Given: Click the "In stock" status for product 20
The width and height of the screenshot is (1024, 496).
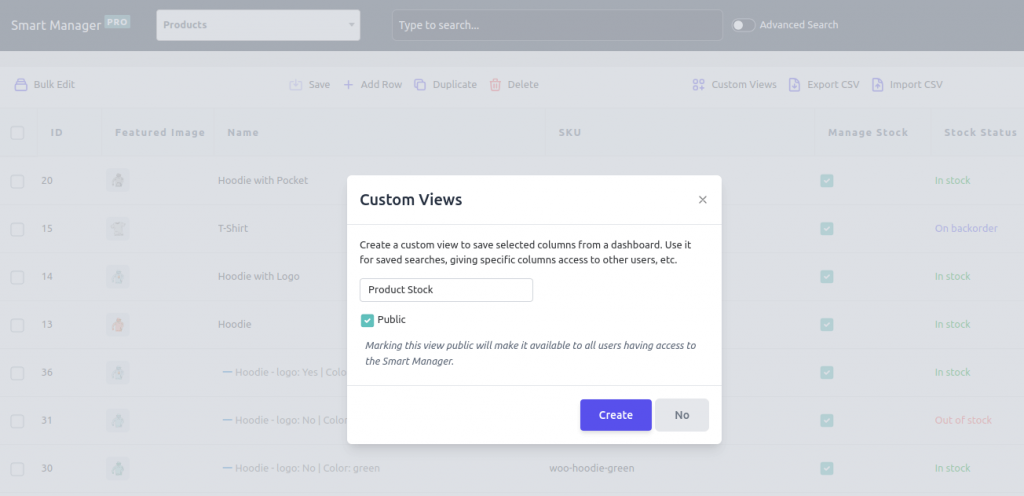Looking at the screenshot, I should (x=953, y=180).
